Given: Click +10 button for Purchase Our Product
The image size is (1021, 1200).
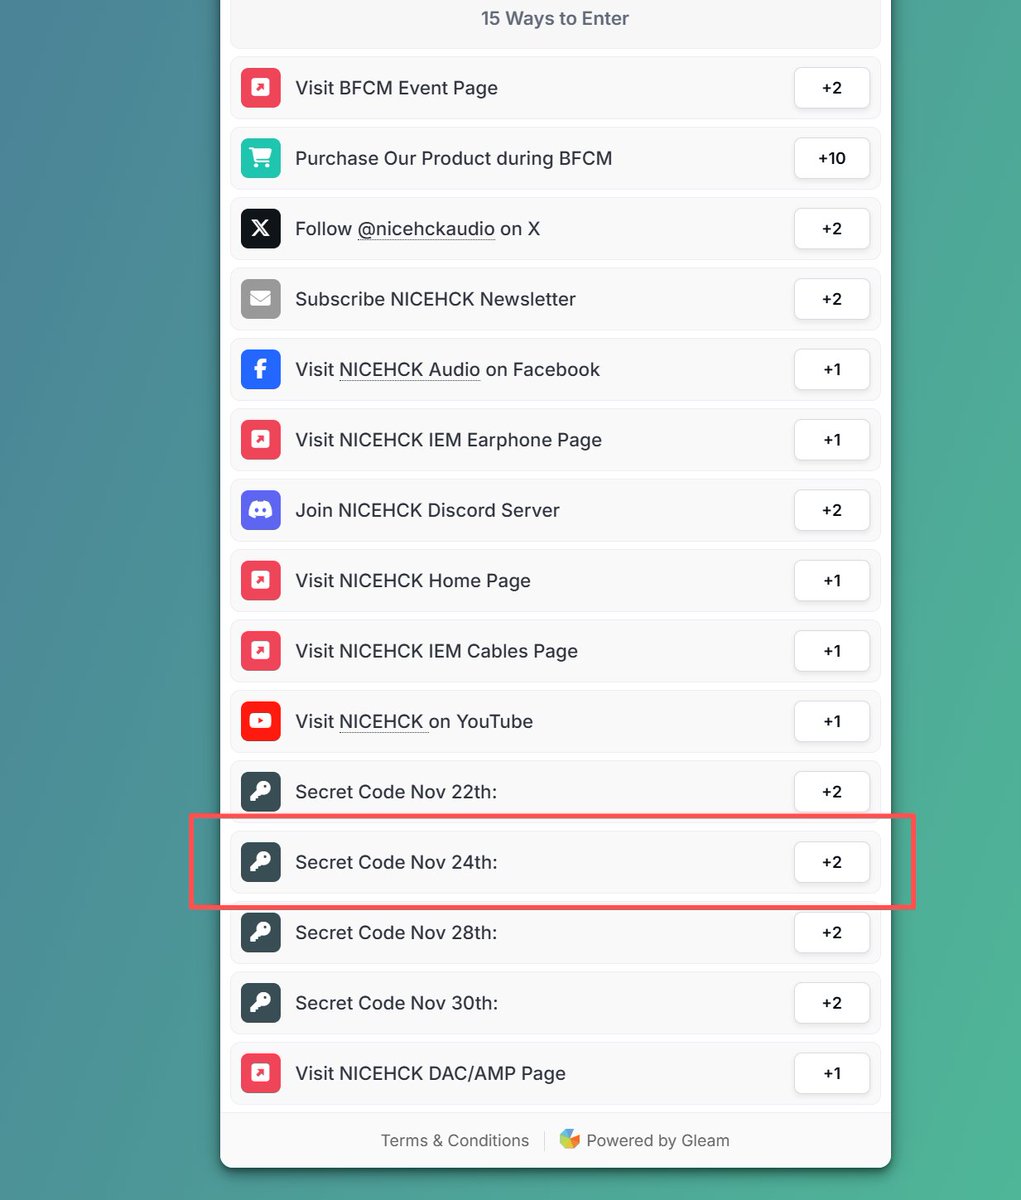Looking at the screenshot, I should point(832,158).
